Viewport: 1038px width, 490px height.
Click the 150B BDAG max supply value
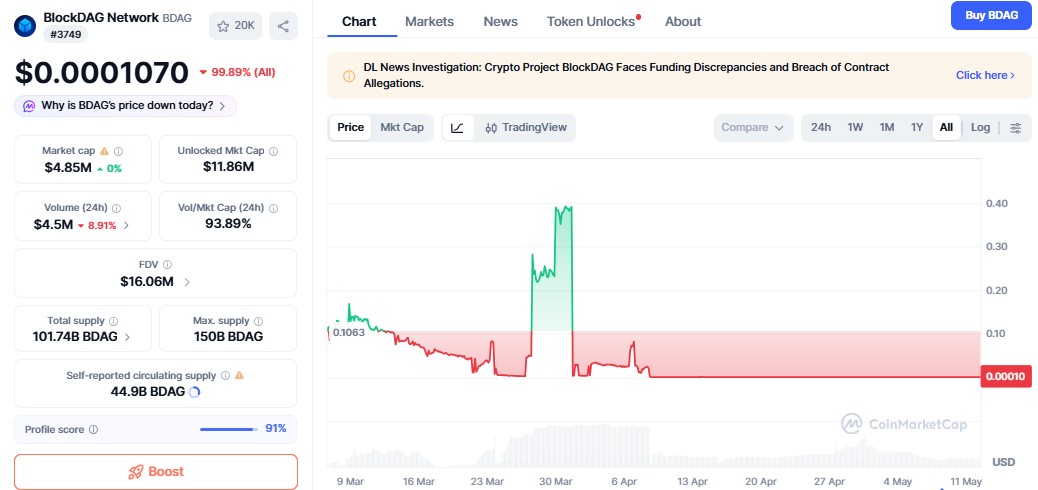pyautogui.click(x=228, y=336)
